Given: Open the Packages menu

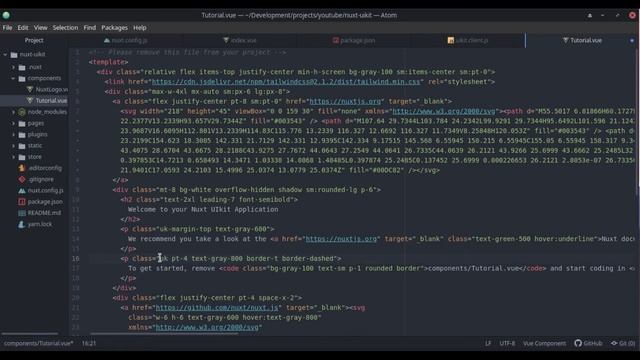Looking at the screenshot, I should pos(114,28).
